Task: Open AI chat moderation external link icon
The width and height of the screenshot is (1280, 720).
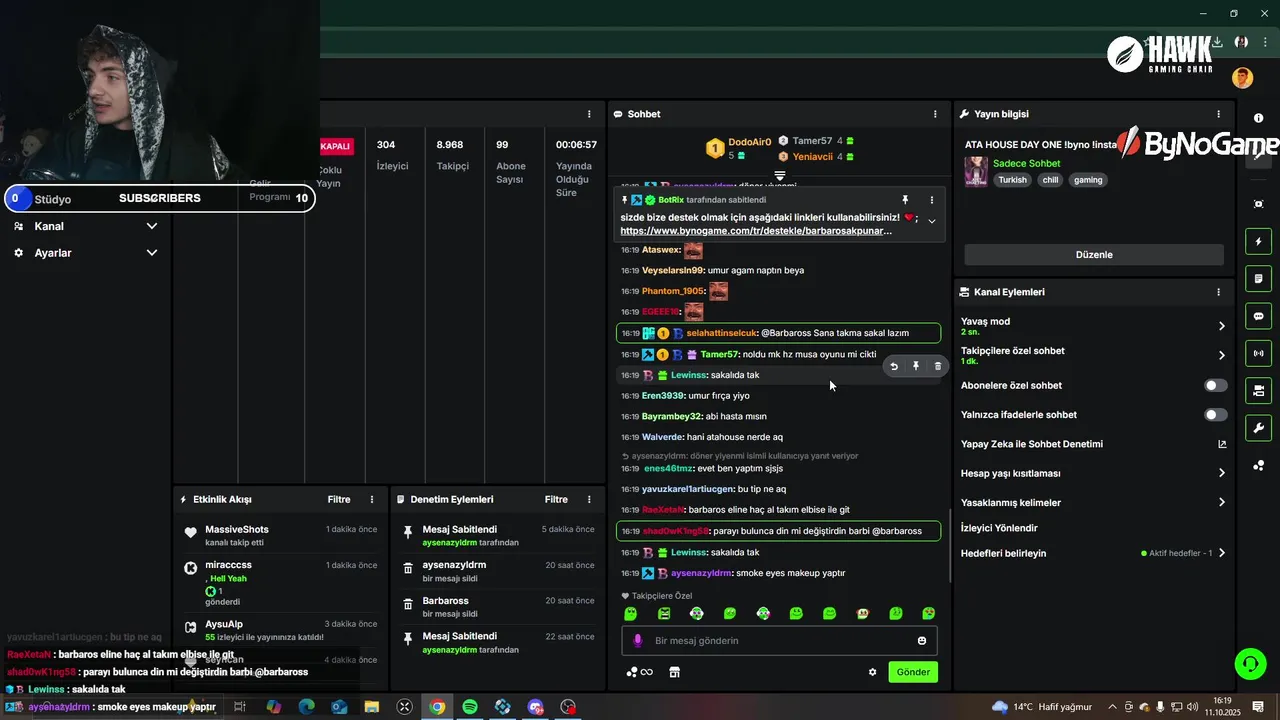Action: coord(1221,444)
